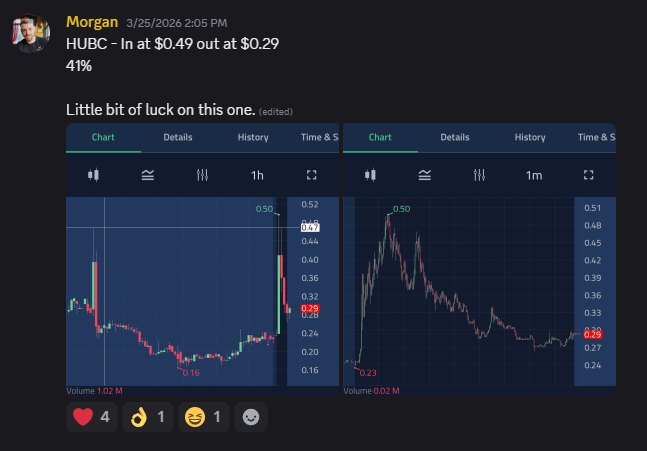Select Chart tab in right chart
Image resolution: width=647 pixels, height=451 pixels.
380,137
